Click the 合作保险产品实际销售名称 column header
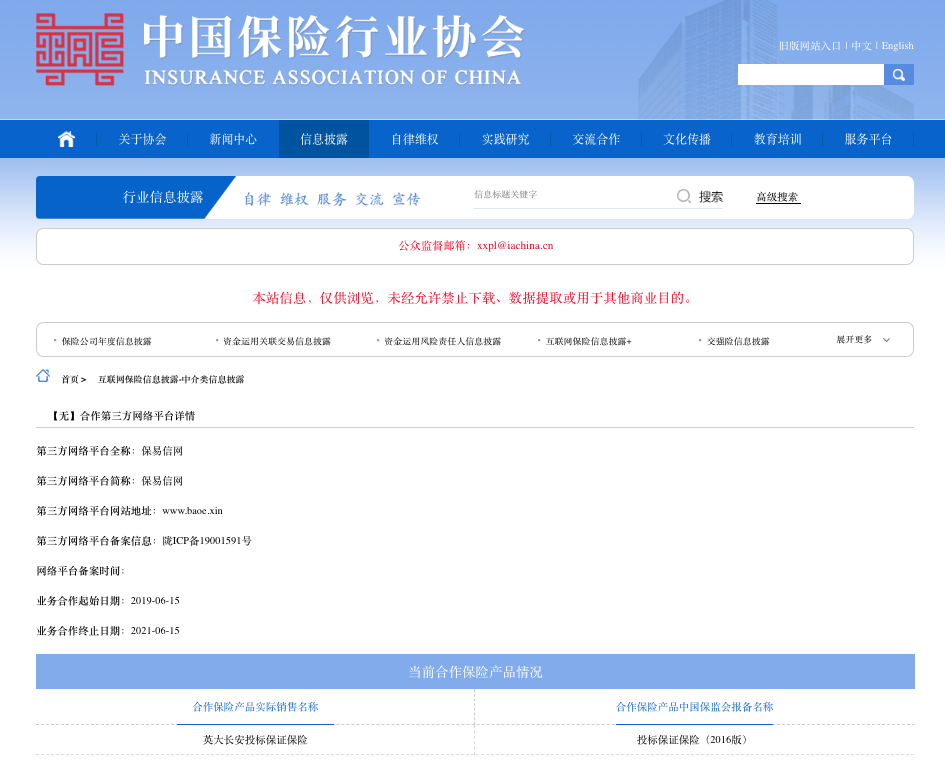The height and width of the screenshot is (764, 945). coord(256,707)
